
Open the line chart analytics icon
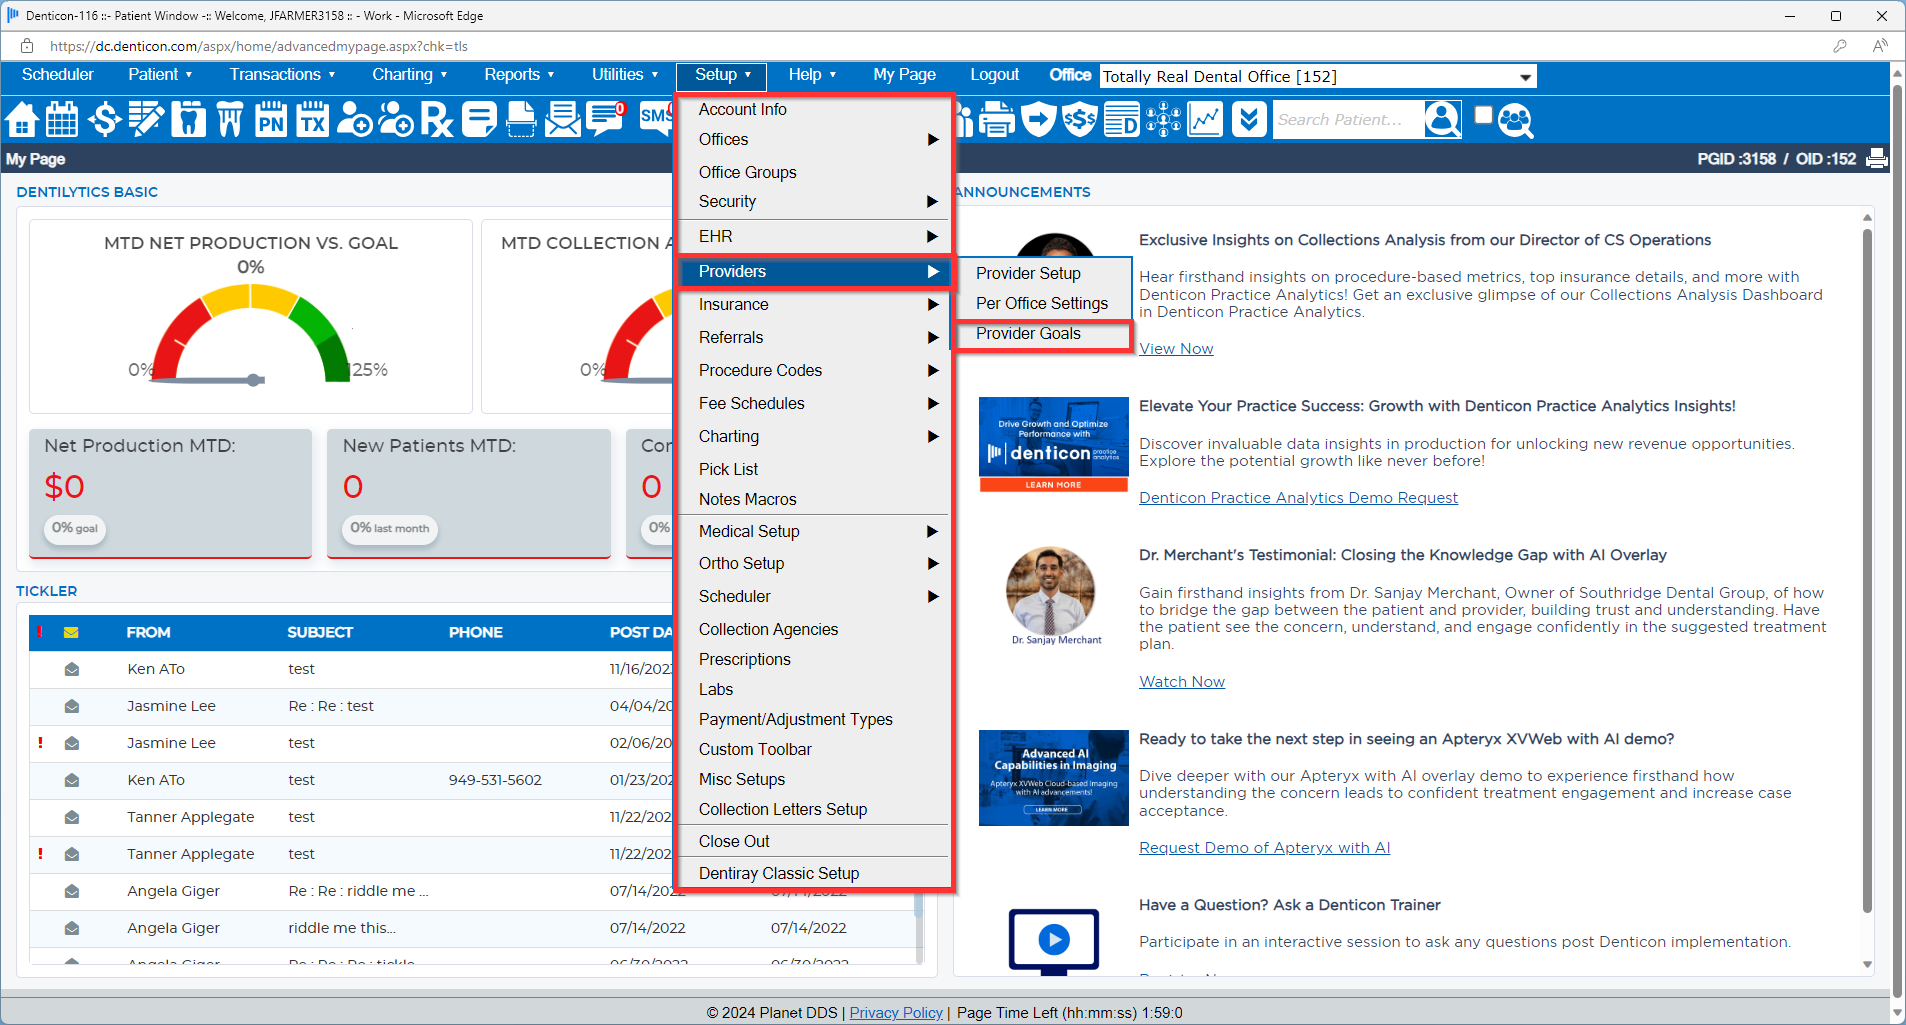[1205, 120]
